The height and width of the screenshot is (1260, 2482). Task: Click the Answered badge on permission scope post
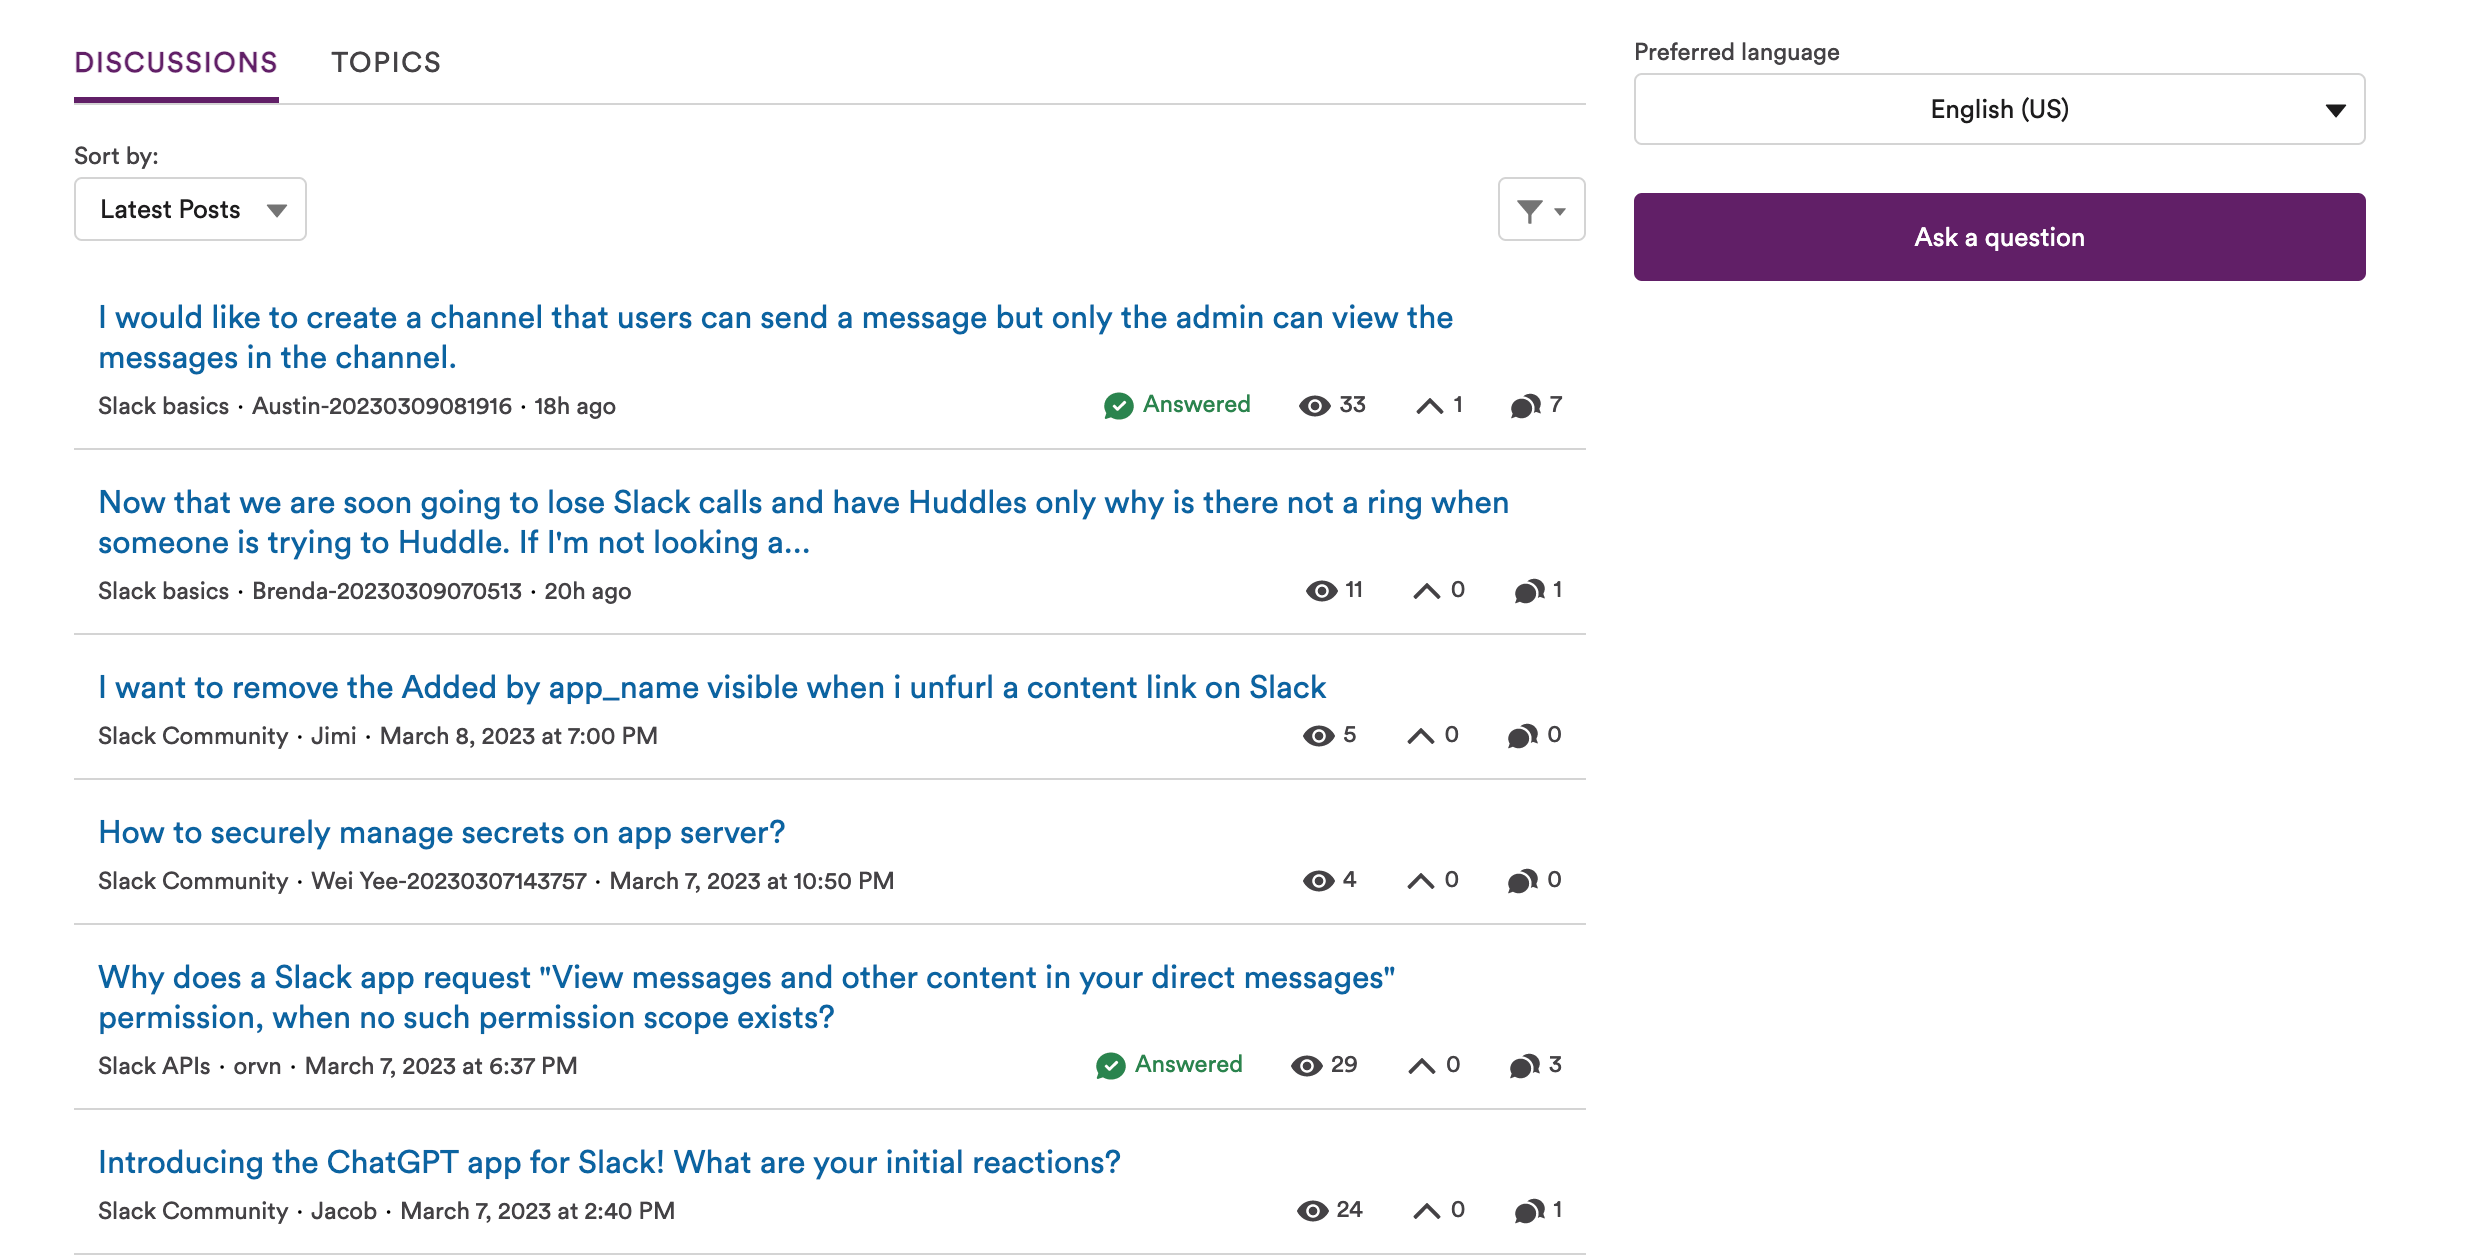tap(1169, 1065)
